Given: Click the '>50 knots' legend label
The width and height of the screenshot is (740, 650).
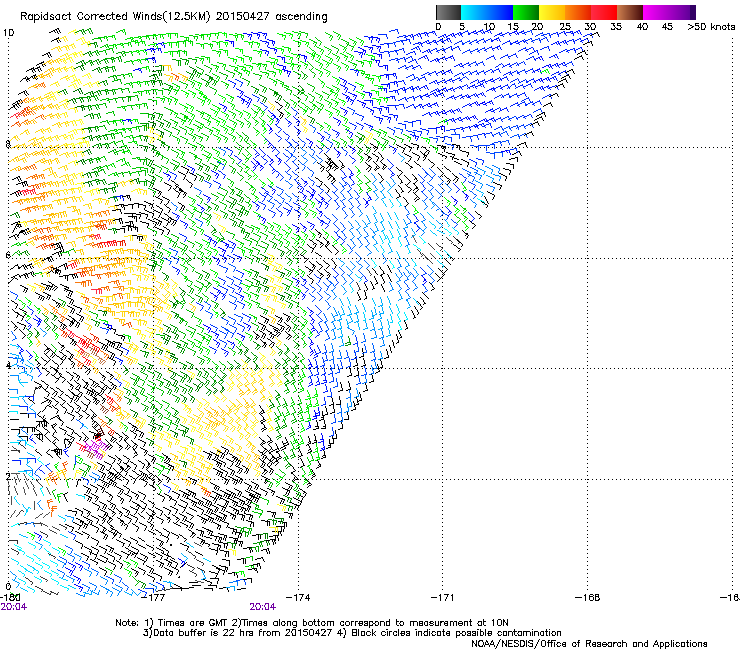Looking at the screenshot, I should (x=711, y=27).
